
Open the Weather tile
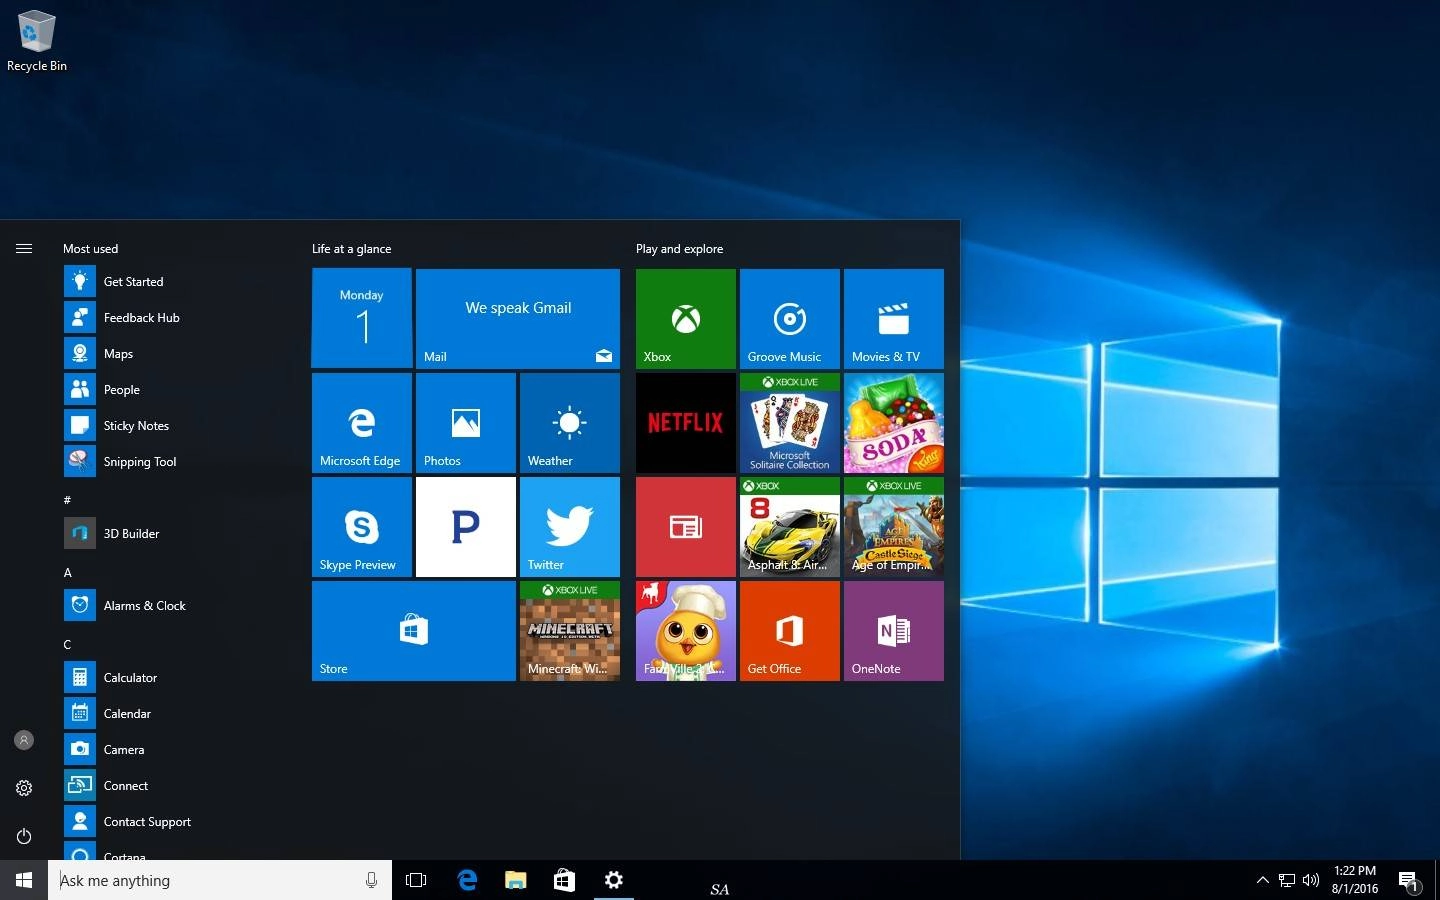click(570, 422)
